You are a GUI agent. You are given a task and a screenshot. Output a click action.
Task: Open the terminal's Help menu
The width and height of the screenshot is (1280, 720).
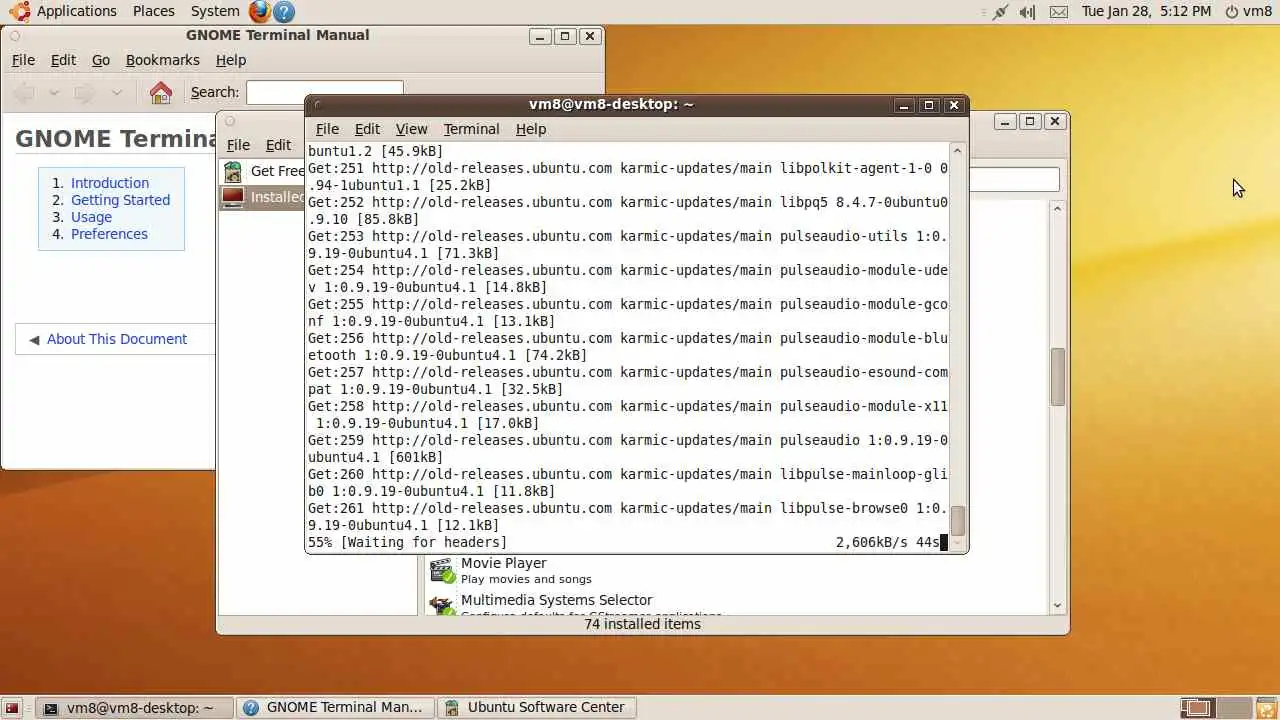(x=531, y=129)
